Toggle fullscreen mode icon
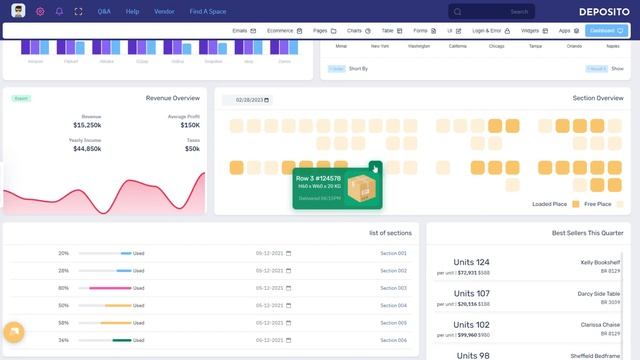Screen dimensions: 640x360 [78, 11]
